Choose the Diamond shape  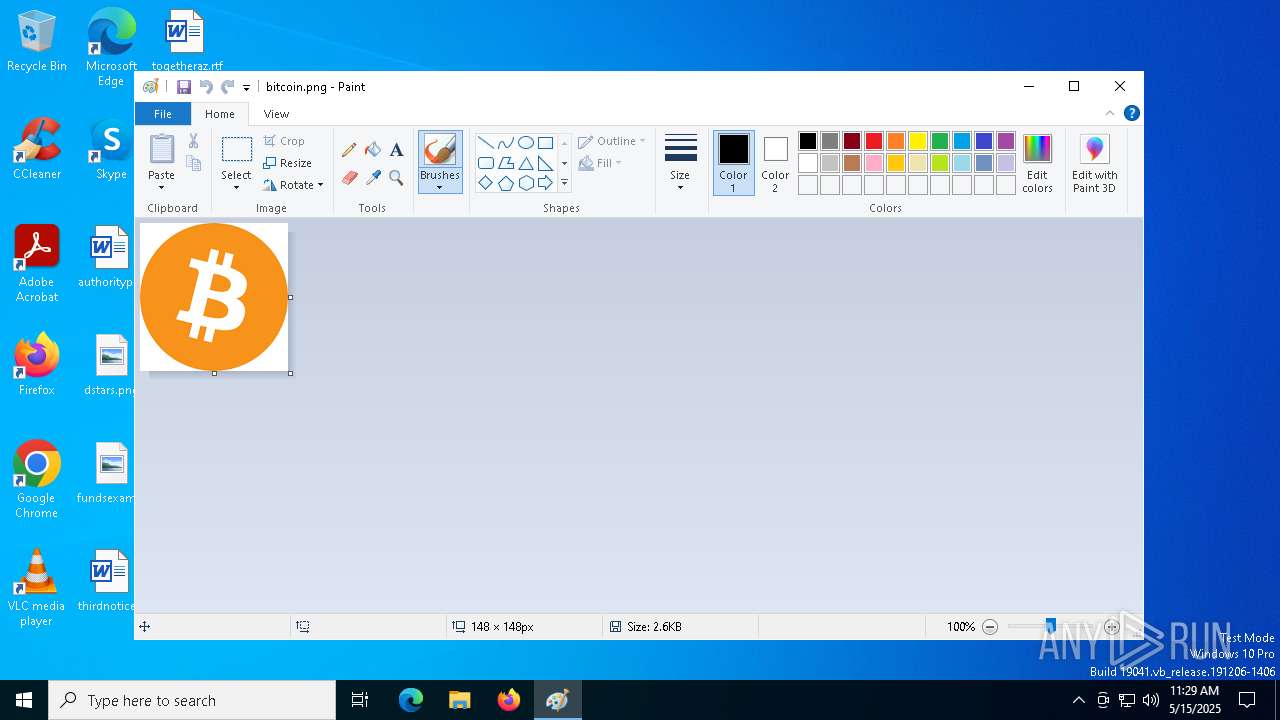[485, 183]
